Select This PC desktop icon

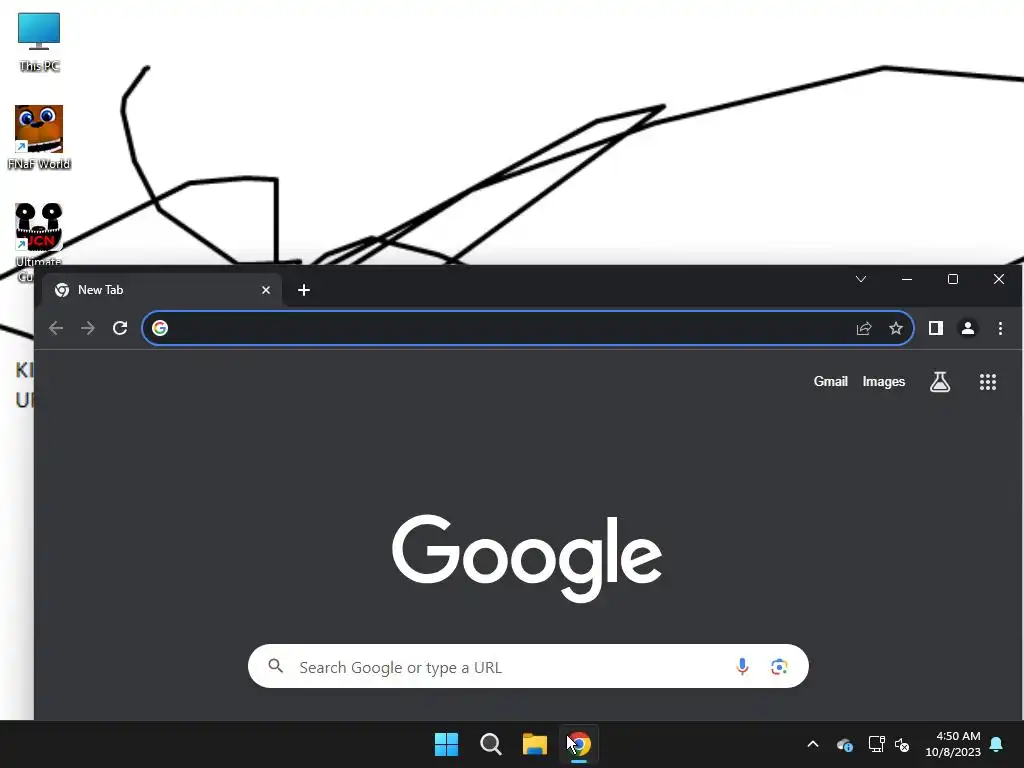[x=39, y=42]
